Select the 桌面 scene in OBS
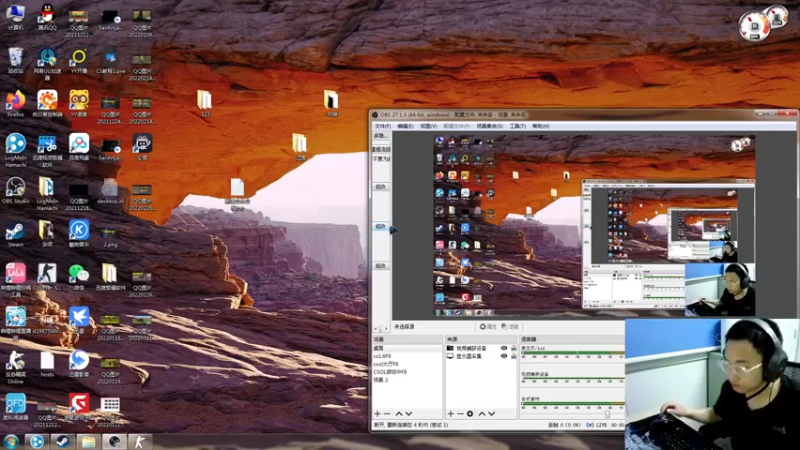The image size is (800, 450). 407,348
